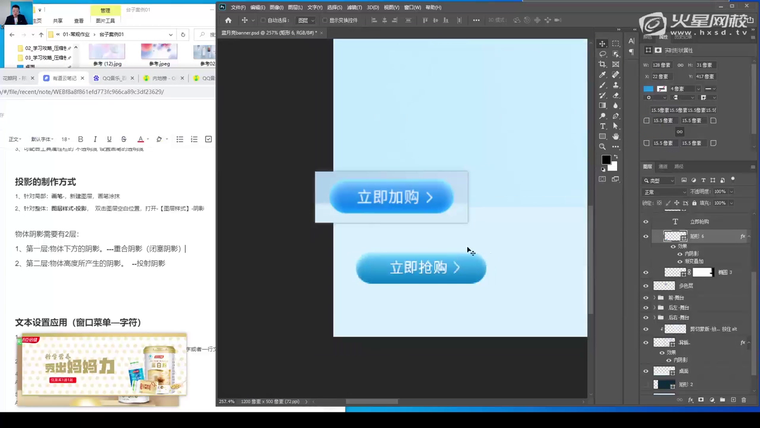Select the Hand tool

[616, 136]
